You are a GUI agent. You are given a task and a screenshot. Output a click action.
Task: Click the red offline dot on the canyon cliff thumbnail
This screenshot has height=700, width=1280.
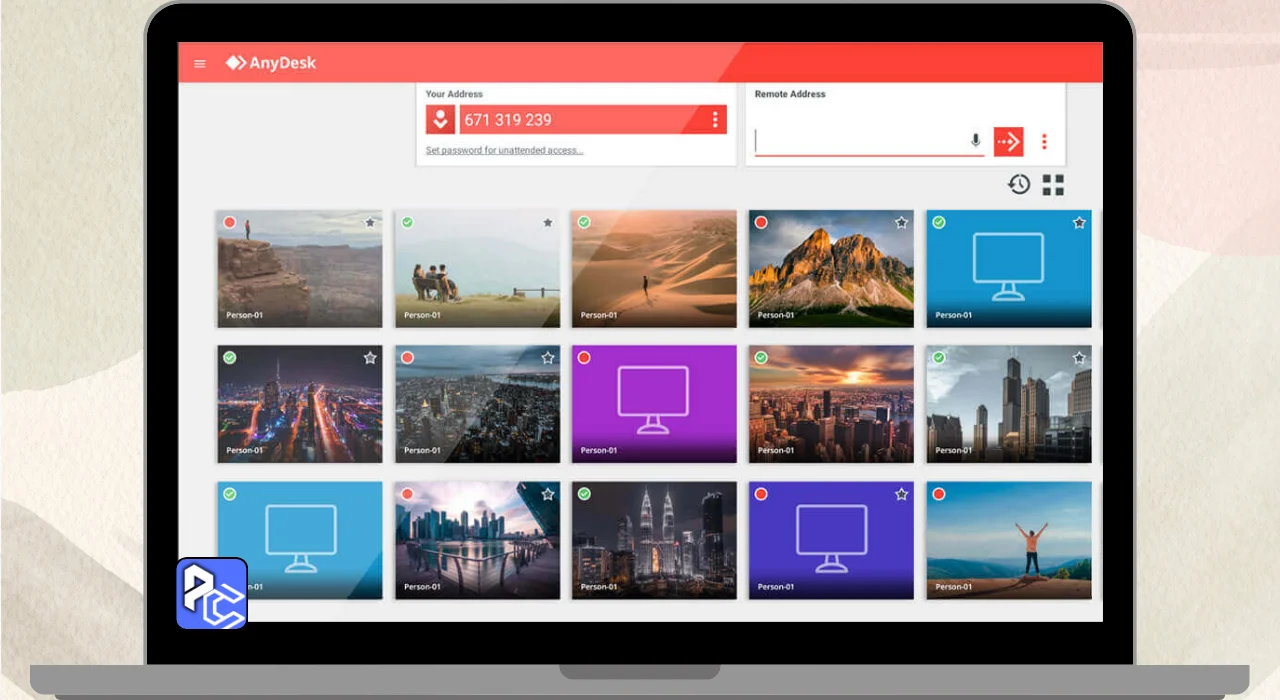coord(230,222)
